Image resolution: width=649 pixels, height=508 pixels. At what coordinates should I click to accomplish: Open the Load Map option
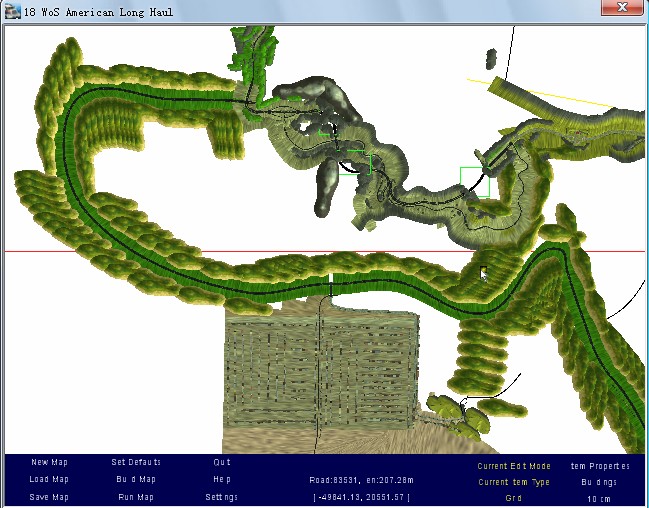[49, 480]
